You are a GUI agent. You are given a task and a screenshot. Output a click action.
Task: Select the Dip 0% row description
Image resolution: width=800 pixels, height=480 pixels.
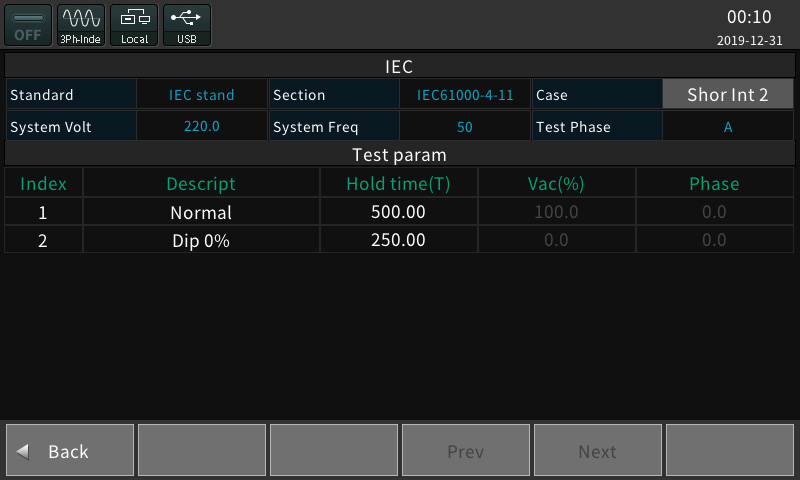pyautogui.click(x=201, y=240)
